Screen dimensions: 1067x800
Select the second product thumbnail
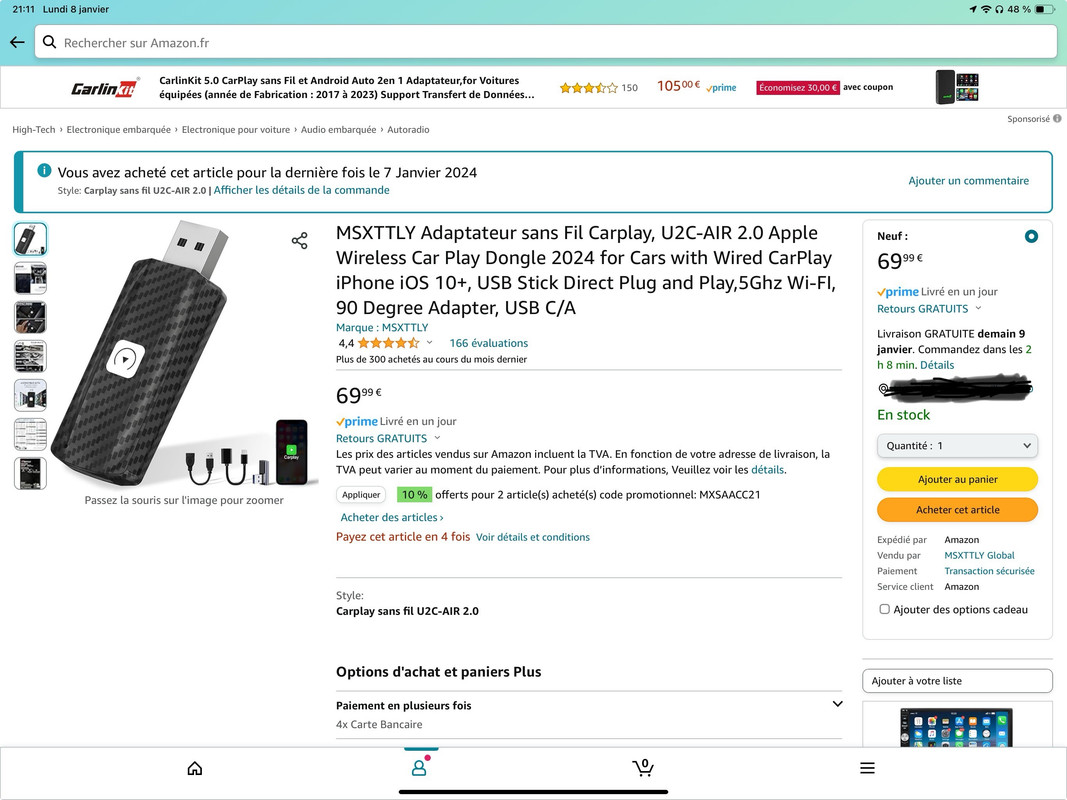pyautogui.click(x=31, y=278)
